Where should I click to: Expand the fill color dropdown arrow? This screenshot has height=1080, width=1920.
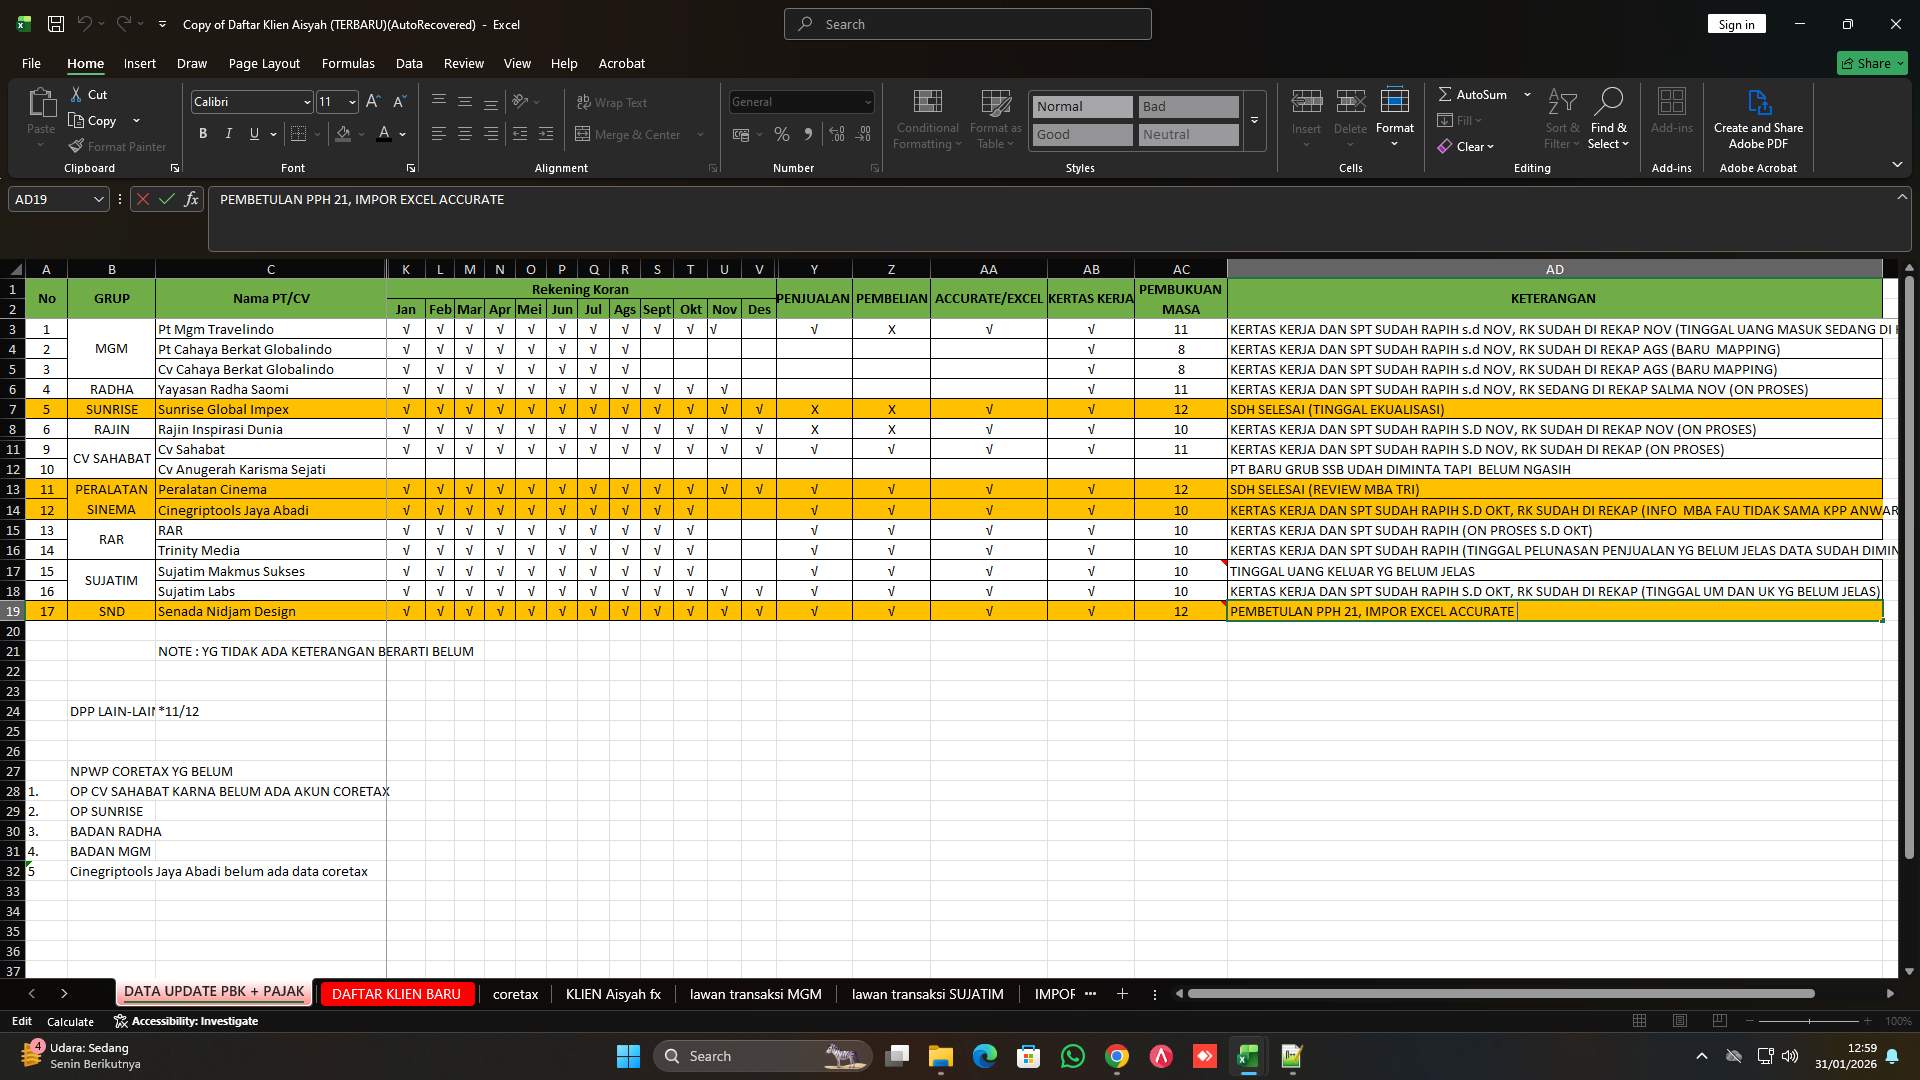click(x=360, y=134)
